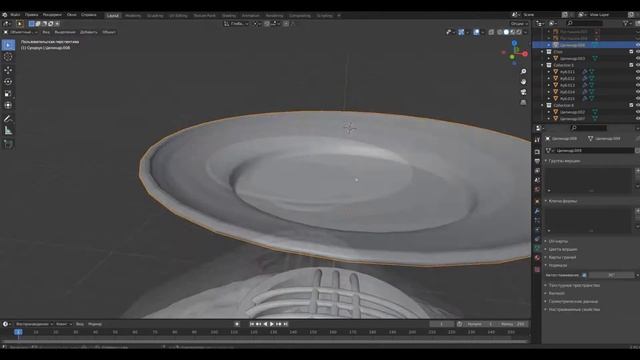Screen dimensions: 640x360
Task: Switch viewport to solid shading
Action: pos(506,32)
